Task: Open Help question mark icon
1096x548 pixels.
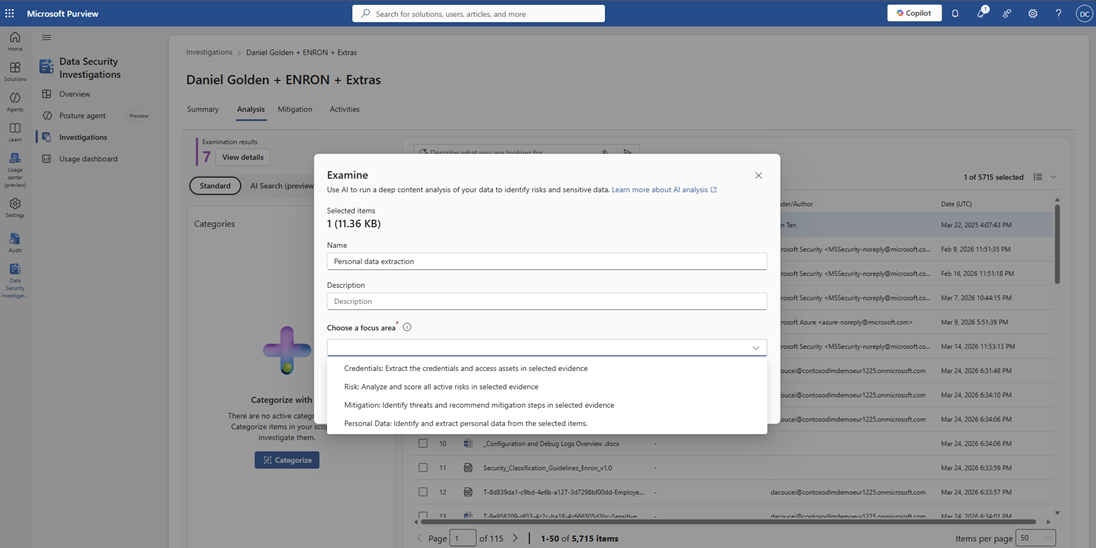Action: 1058,13
